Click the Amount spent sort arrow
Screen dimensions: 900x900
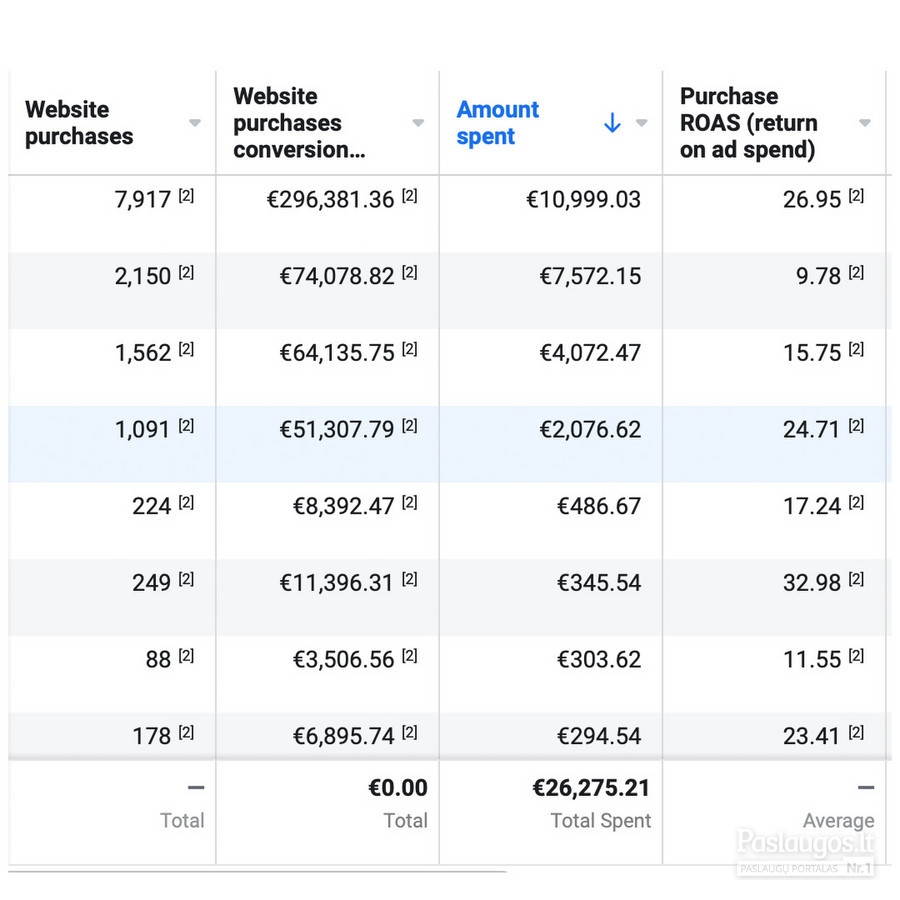(x=612, y=123)
